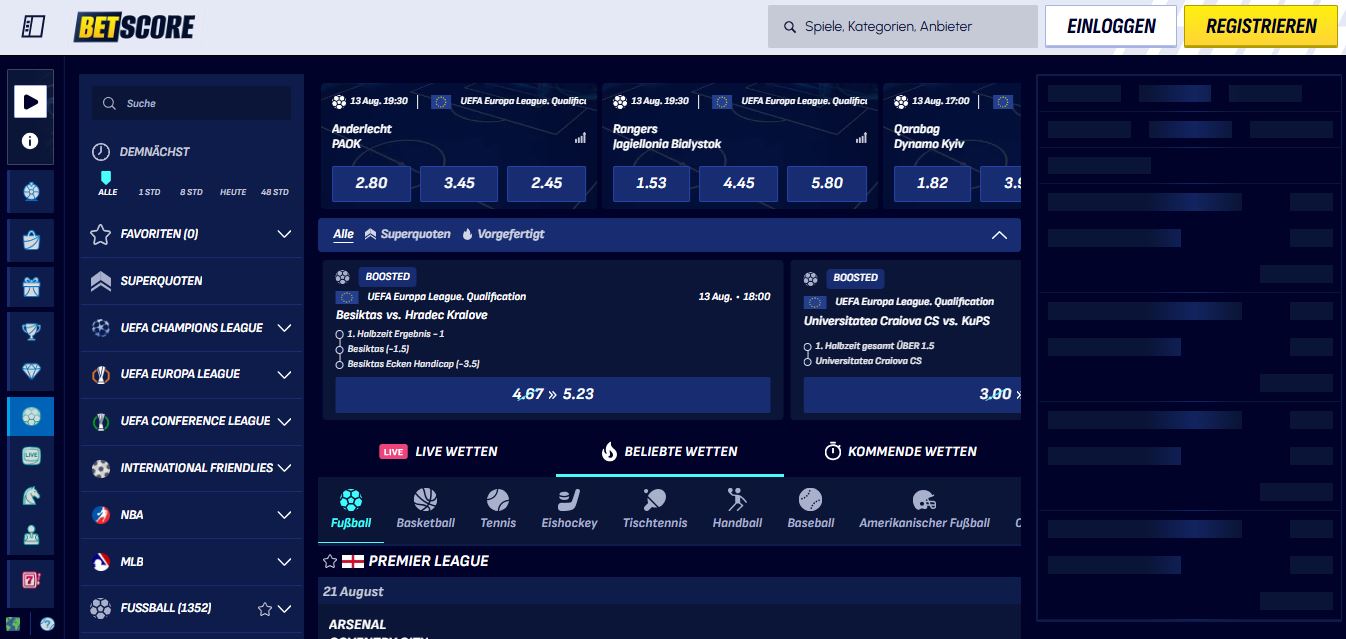Image resolution: width=1346 pixels, height=639 pixels.
Task: Set upcoming time slider to 1 STD
Action: (149, 192)
